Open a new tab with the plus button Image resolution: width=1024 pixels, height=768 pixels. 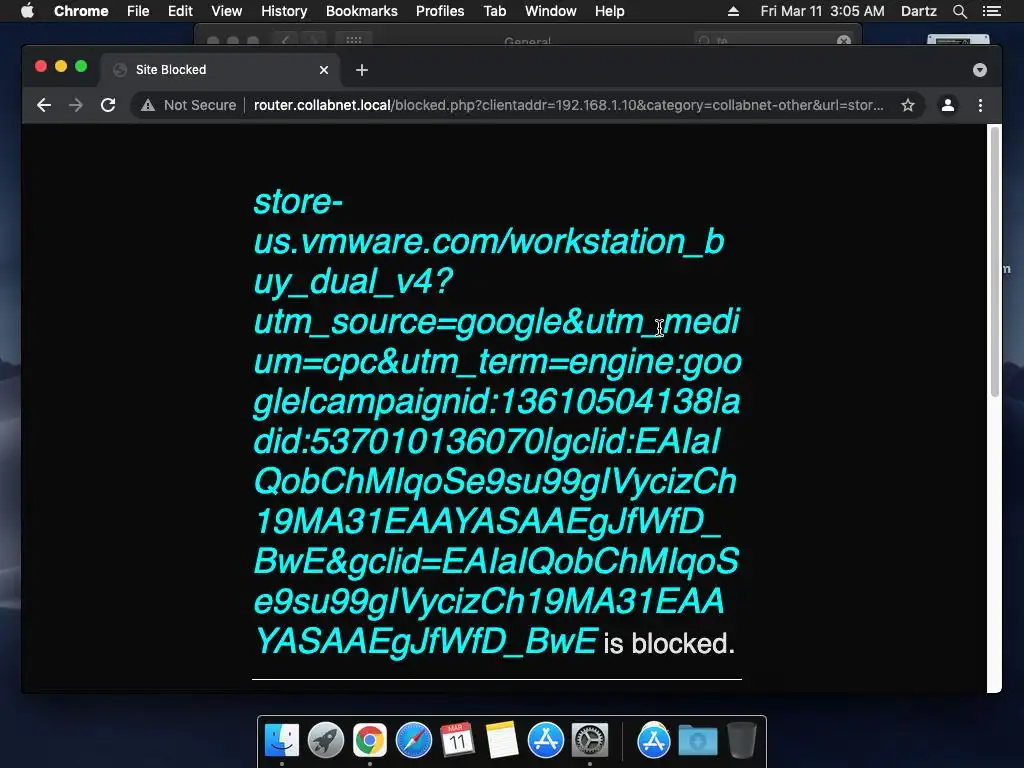[x=362, y=70]
